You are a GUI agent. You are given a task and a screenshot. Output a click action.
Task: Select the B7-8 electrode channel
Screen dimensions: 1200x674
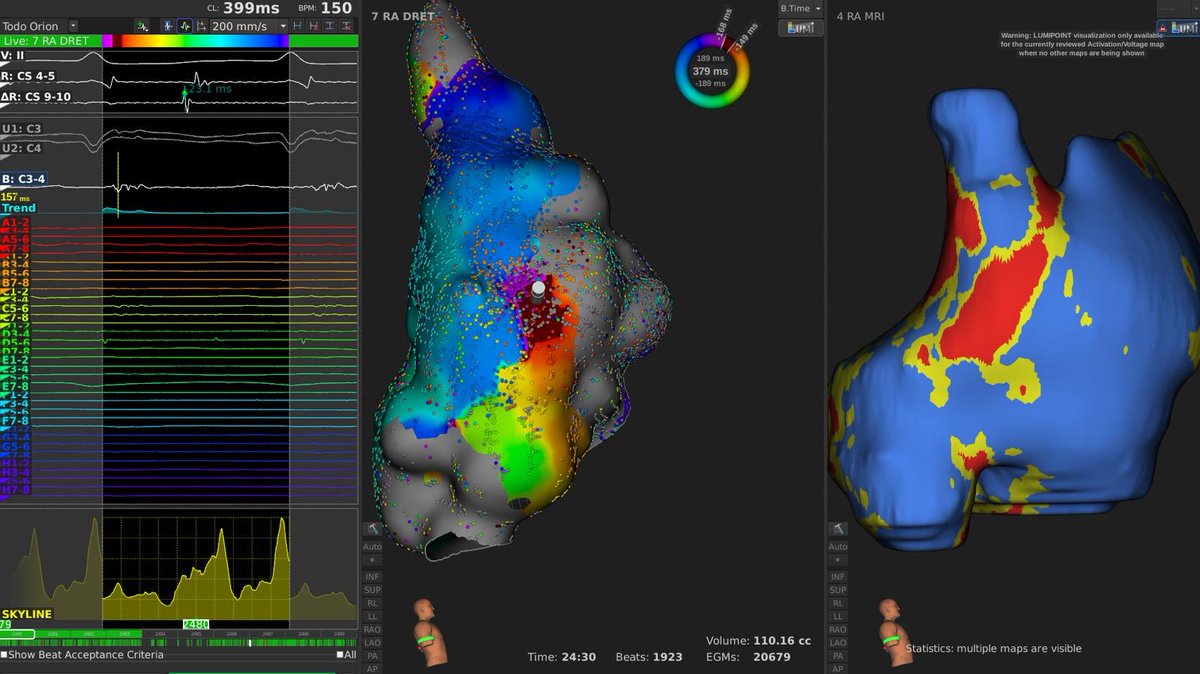click(x=15, y=284)
